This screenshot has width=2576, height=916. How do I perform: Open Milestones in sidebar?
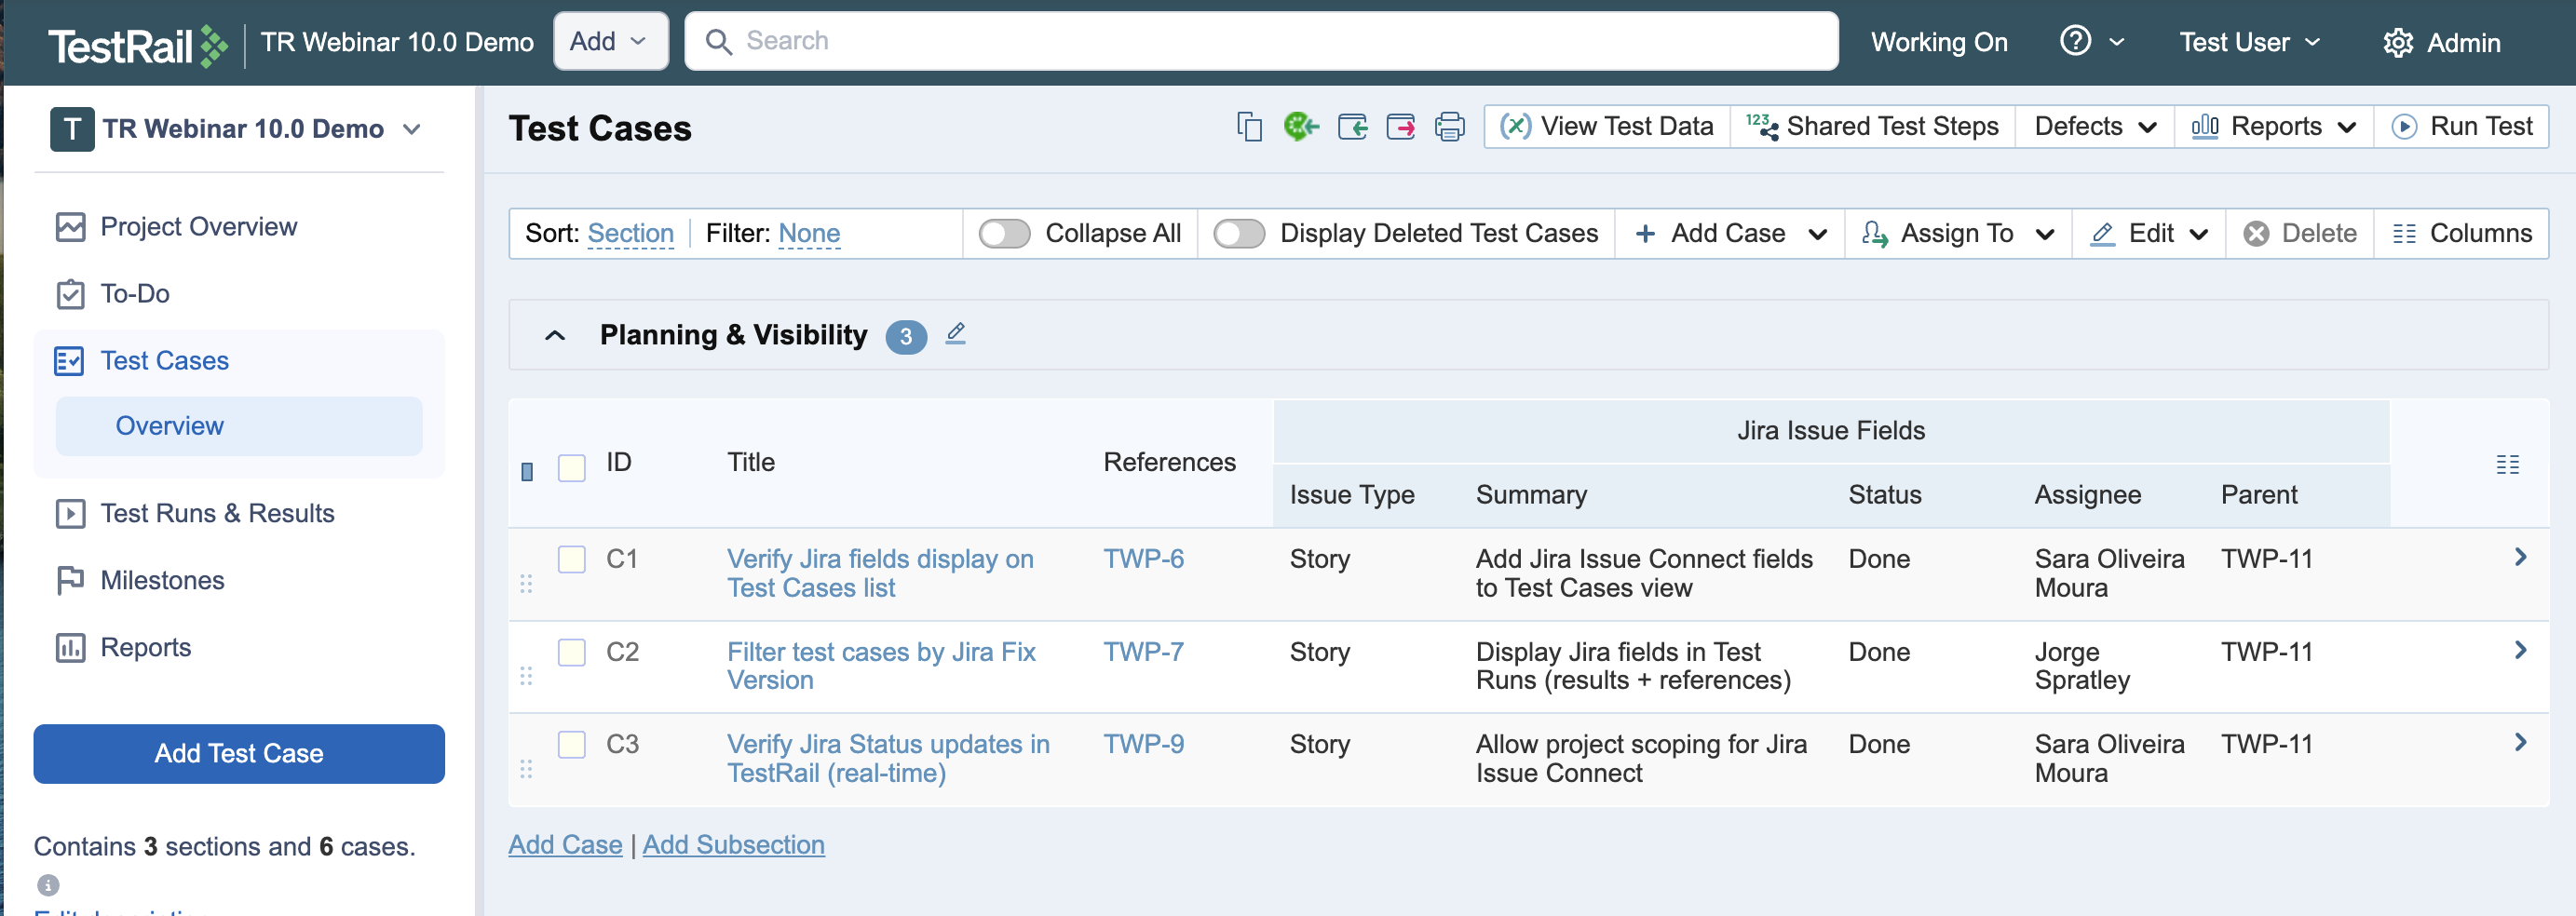pos(162,580)
